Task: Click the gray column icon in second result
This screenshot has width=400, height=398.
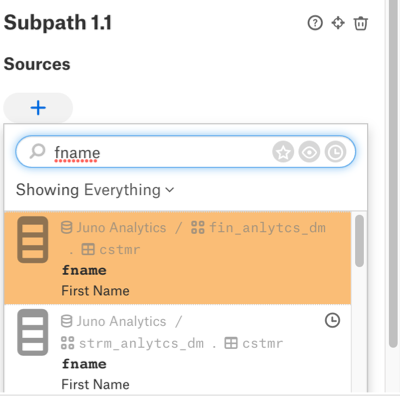Action: pyautogui.click(x=33, y=332)
